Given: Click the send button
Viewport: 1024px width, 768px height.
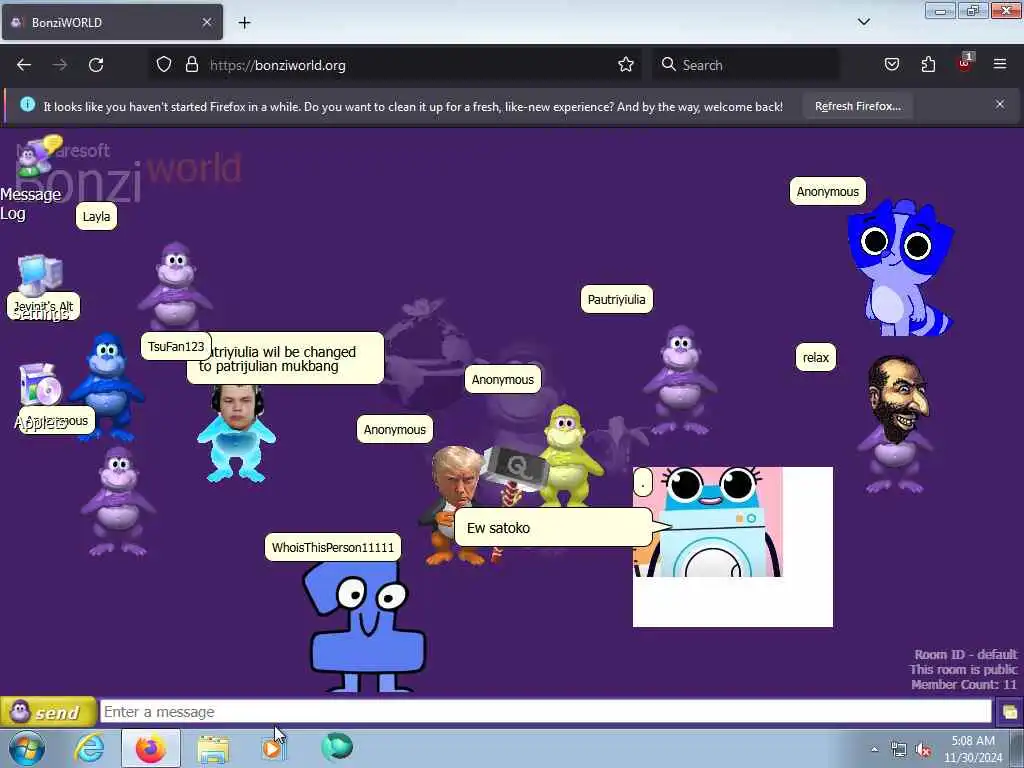Looking at the screenshot, I should coord(48,712).
